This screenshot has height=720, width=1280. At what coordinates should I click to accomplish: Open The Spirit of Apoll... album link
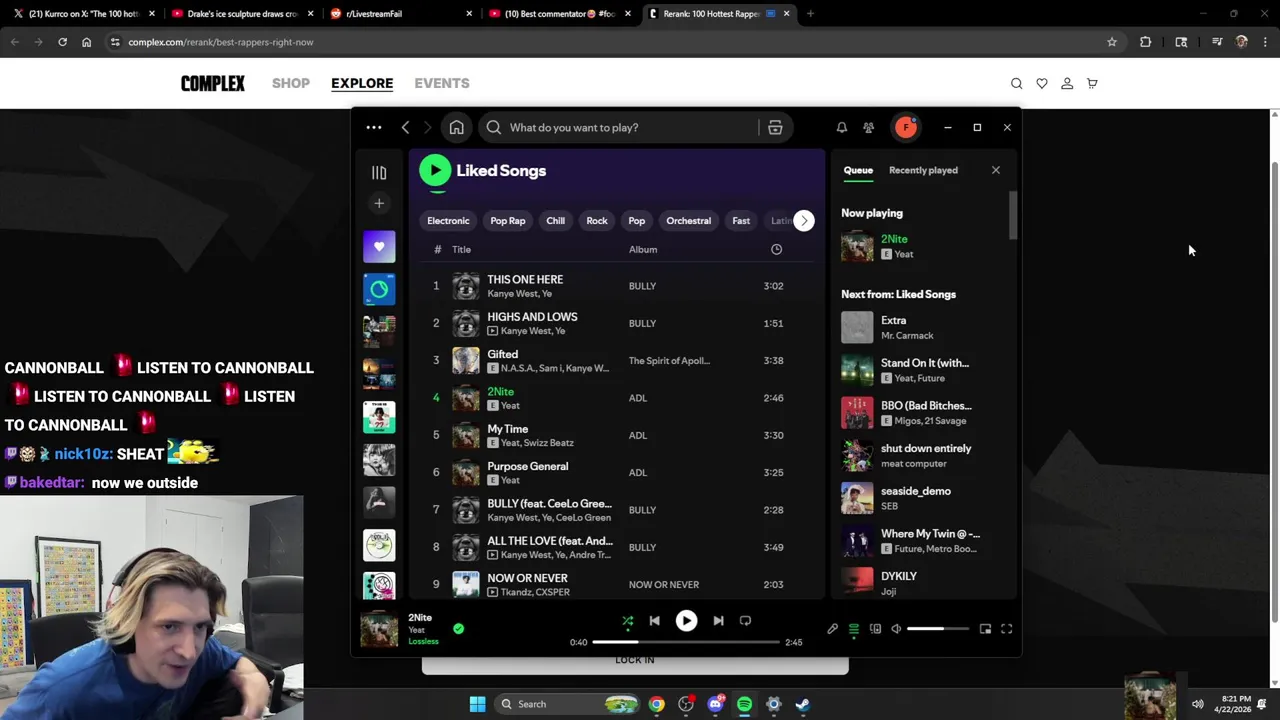[669, 361]
